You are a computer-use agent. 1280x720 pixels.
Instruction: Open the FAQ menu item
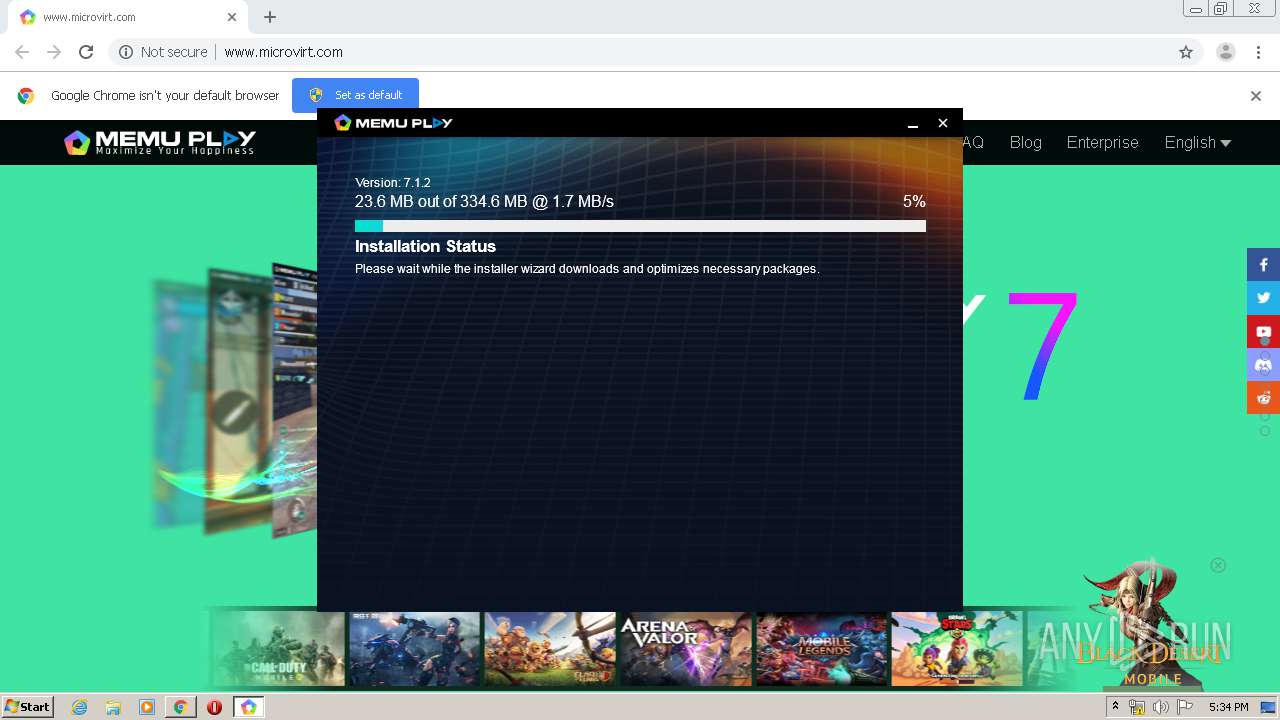coord(973,142)
